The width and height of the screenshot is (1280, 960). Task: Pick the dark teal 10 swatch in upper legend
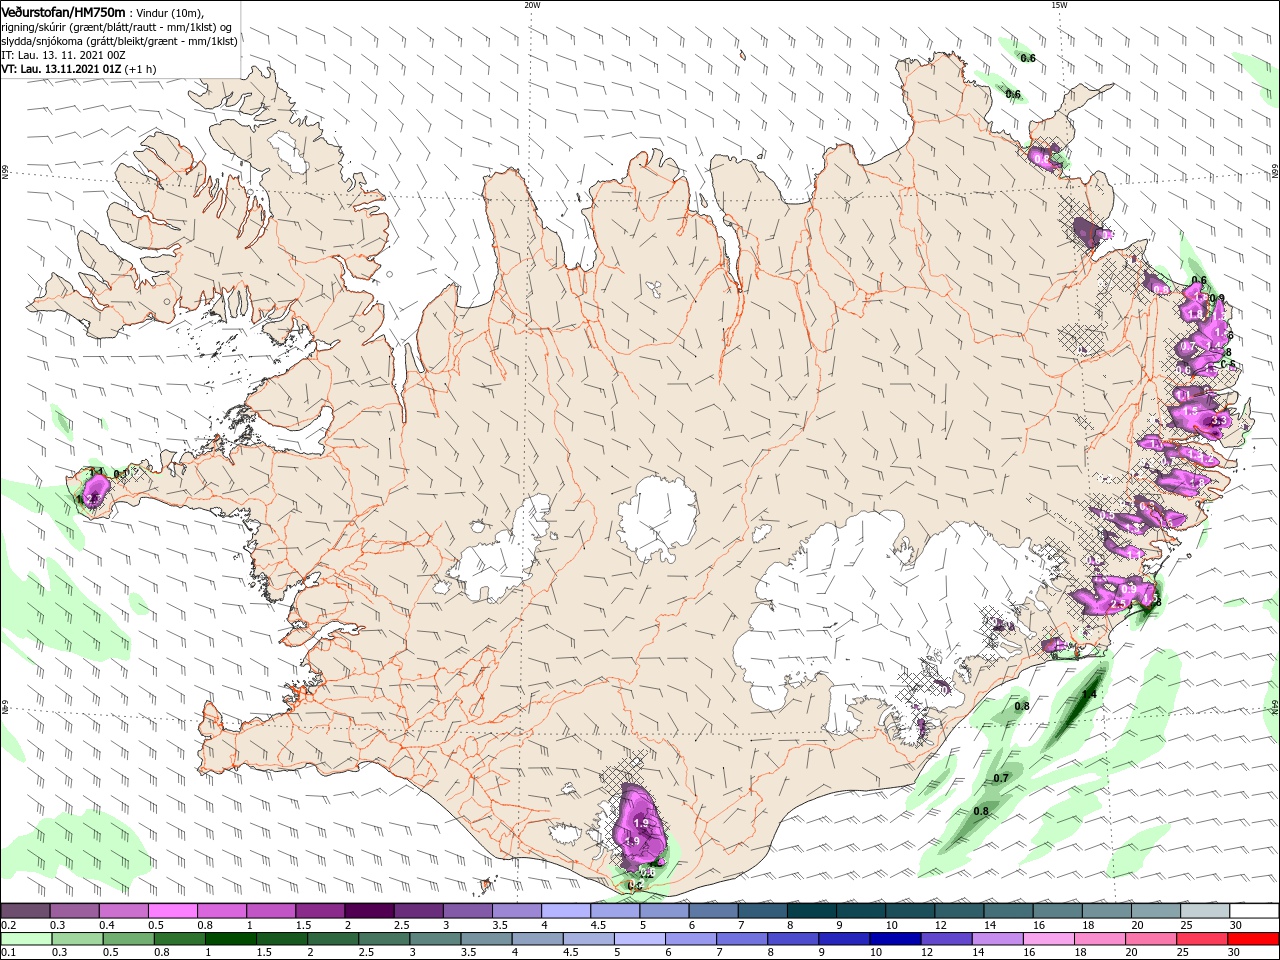[910, 911]
